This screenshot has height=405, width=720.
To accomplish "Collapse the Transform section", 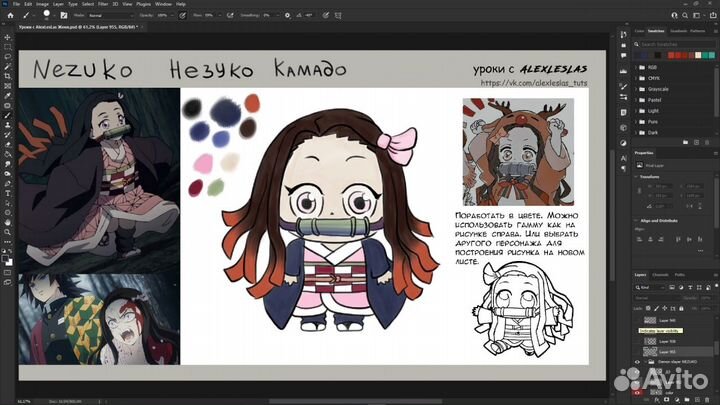I will [x=636, y=177].
